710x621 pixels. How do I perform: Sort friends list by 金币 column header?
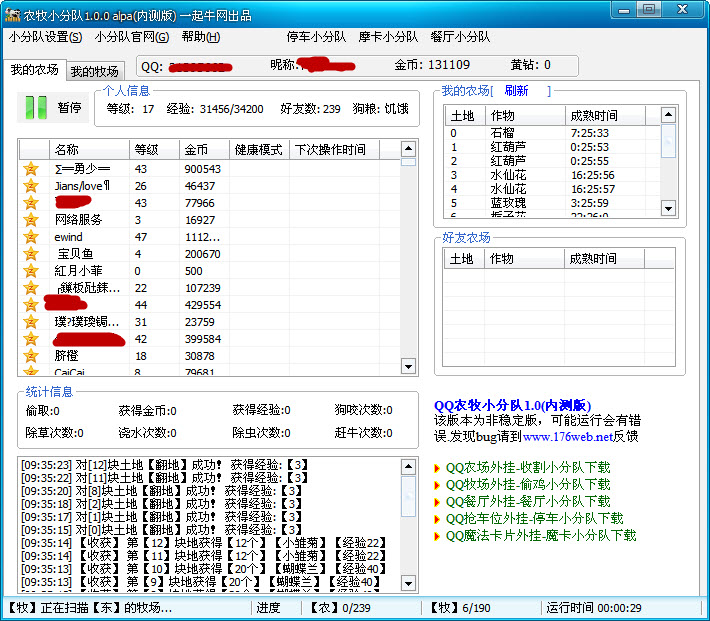(x=204, y=150)
